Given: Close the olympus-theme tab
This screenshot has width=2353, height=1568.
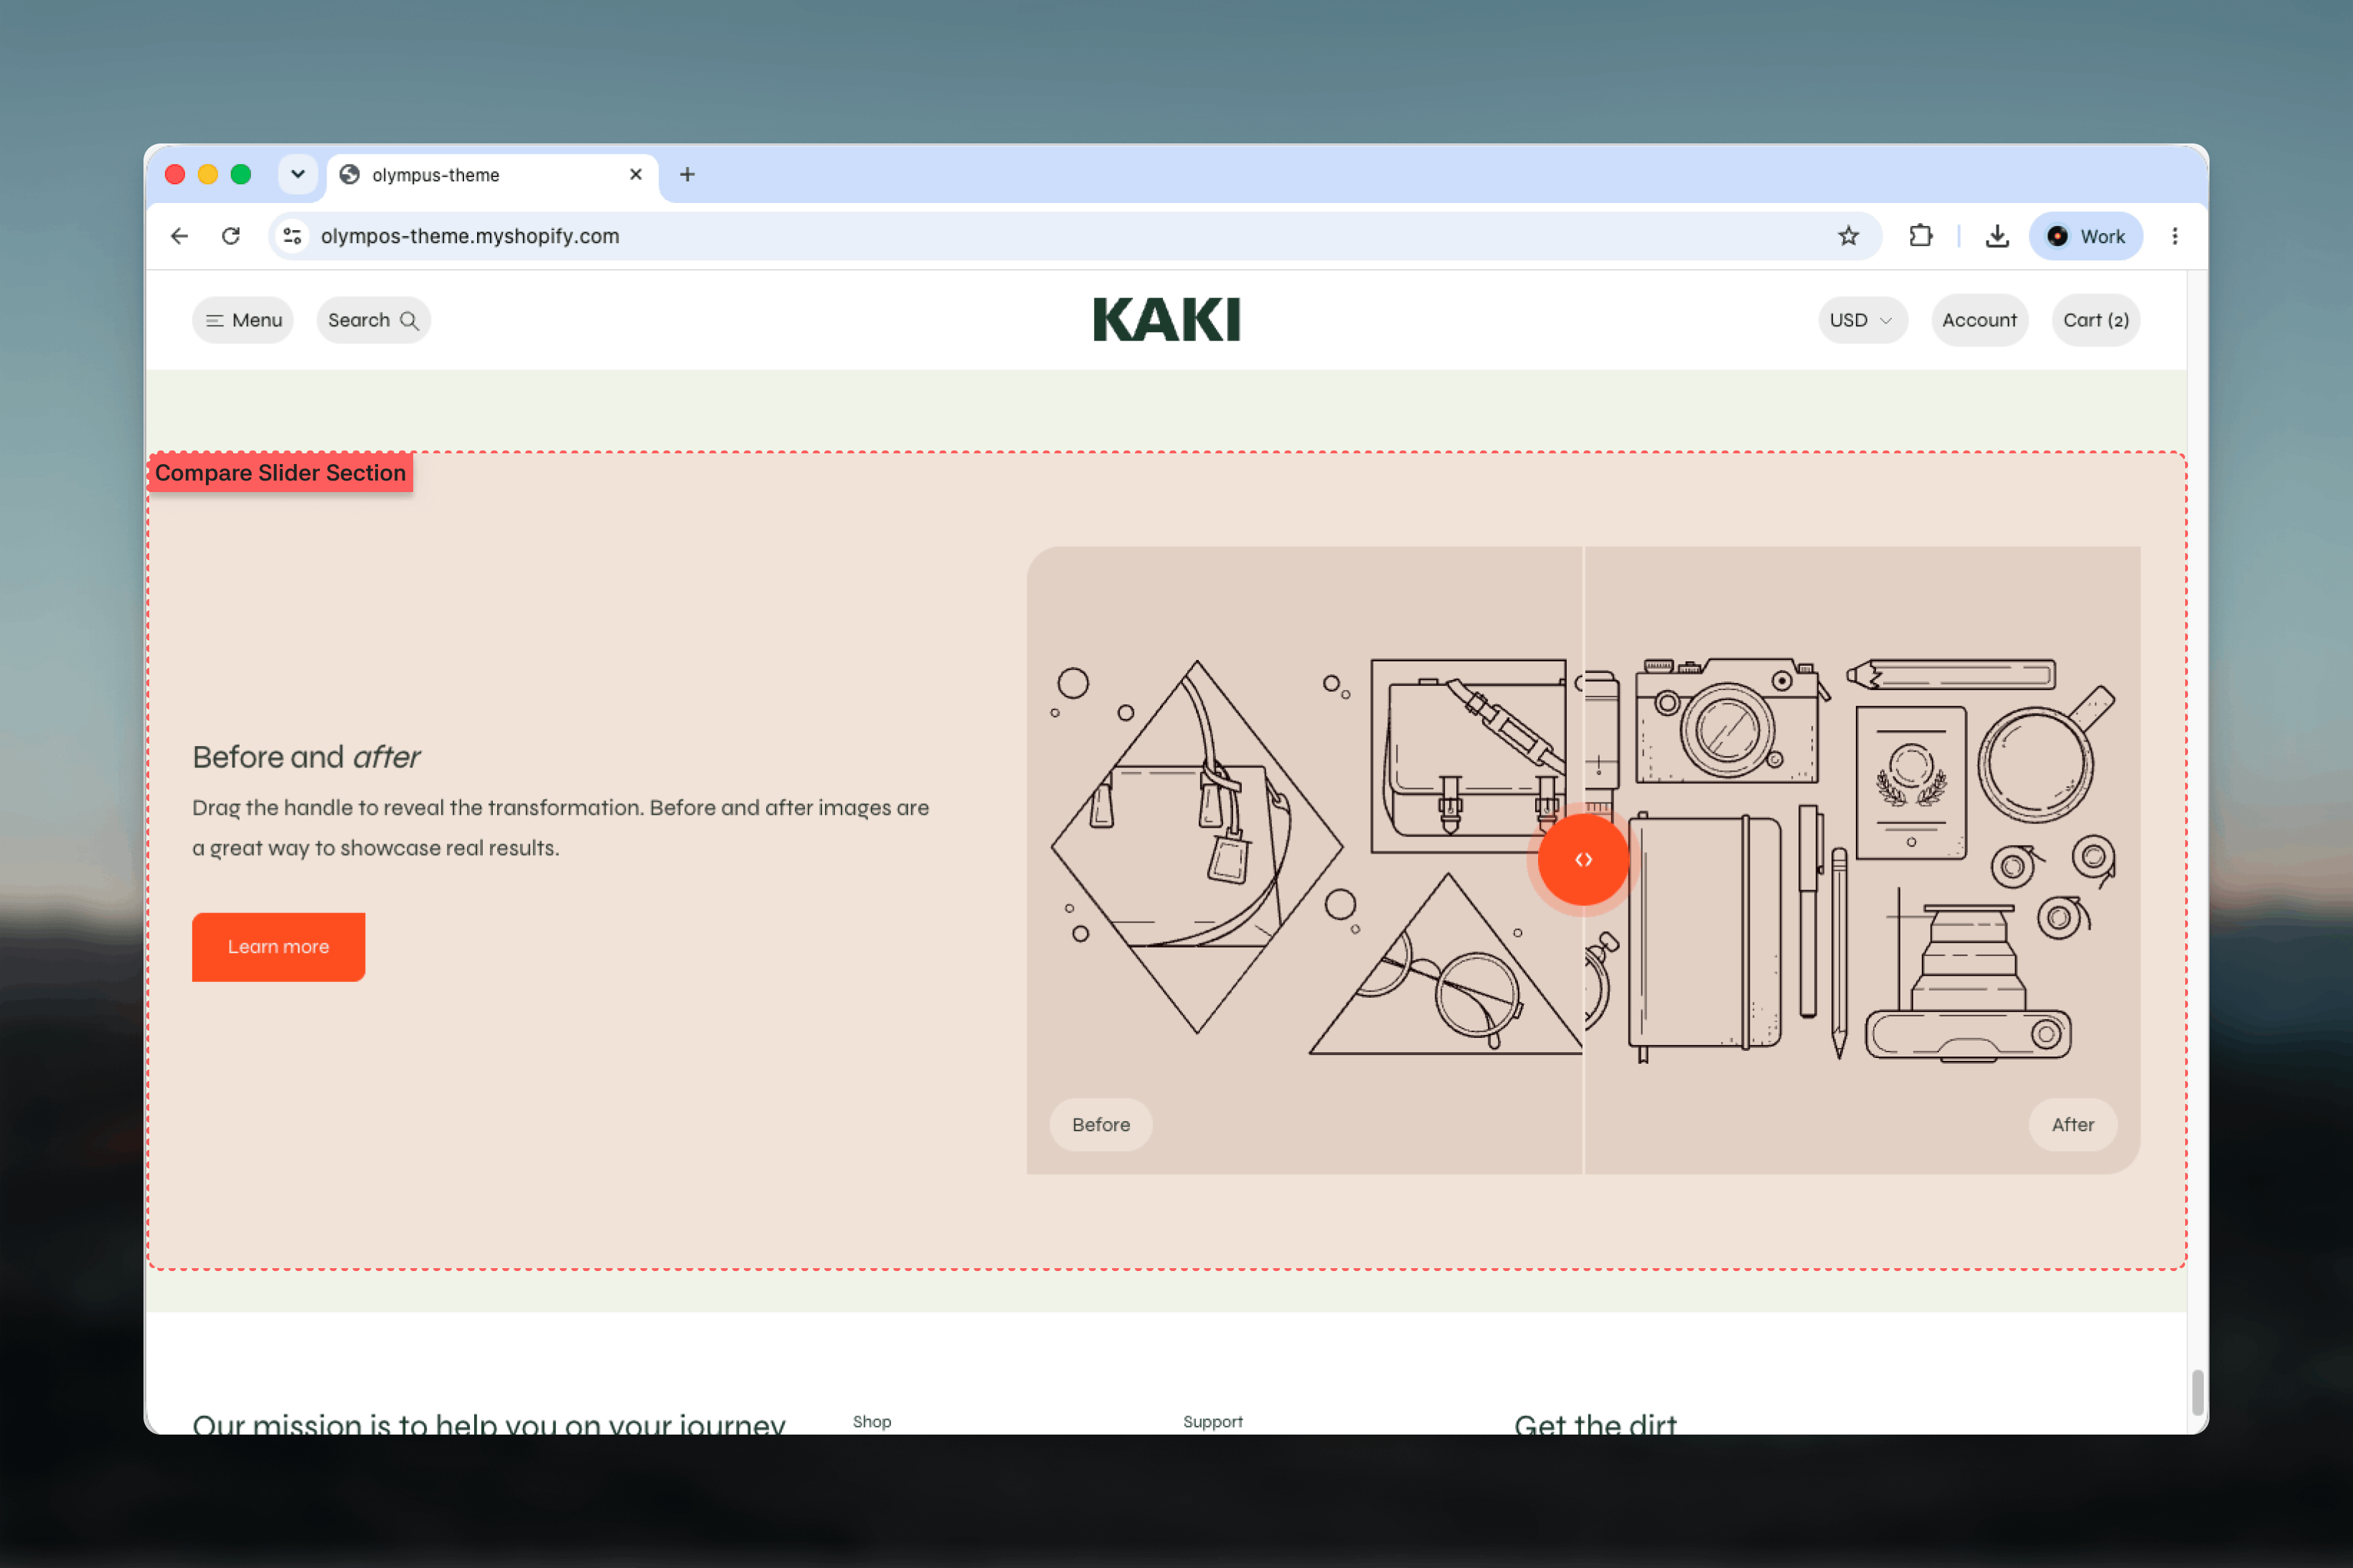Looking at the screenshot, I should tap(636, 175).
